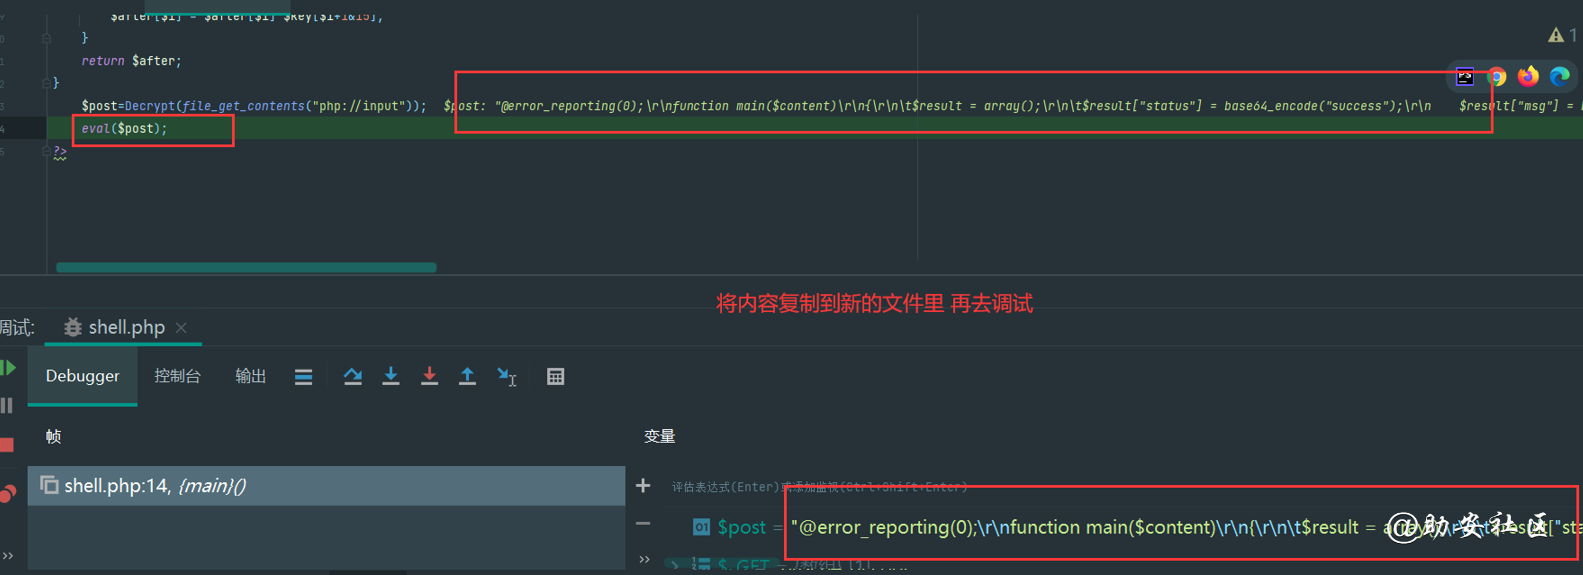1583x575 pixels.
Task: Open page in PhpStorm built-in preview
Action: [1465, 76]
